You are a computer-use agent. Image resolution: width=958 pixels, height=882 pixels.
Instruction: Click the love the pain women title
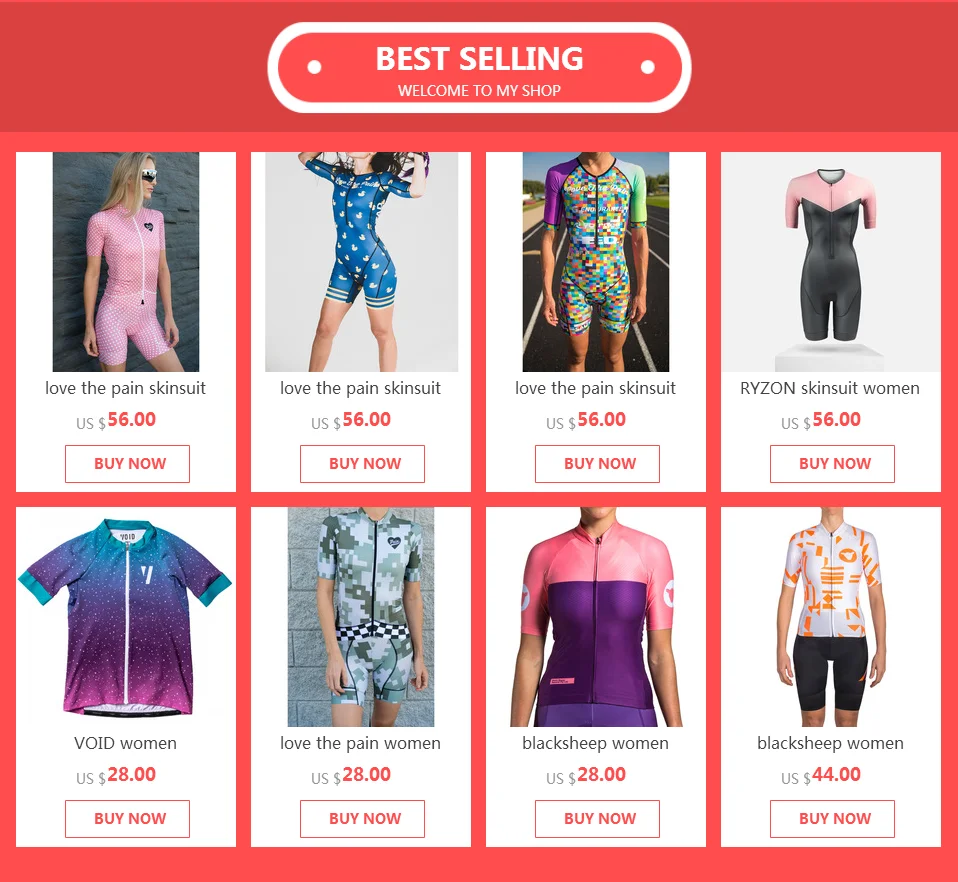coord(360,743)
